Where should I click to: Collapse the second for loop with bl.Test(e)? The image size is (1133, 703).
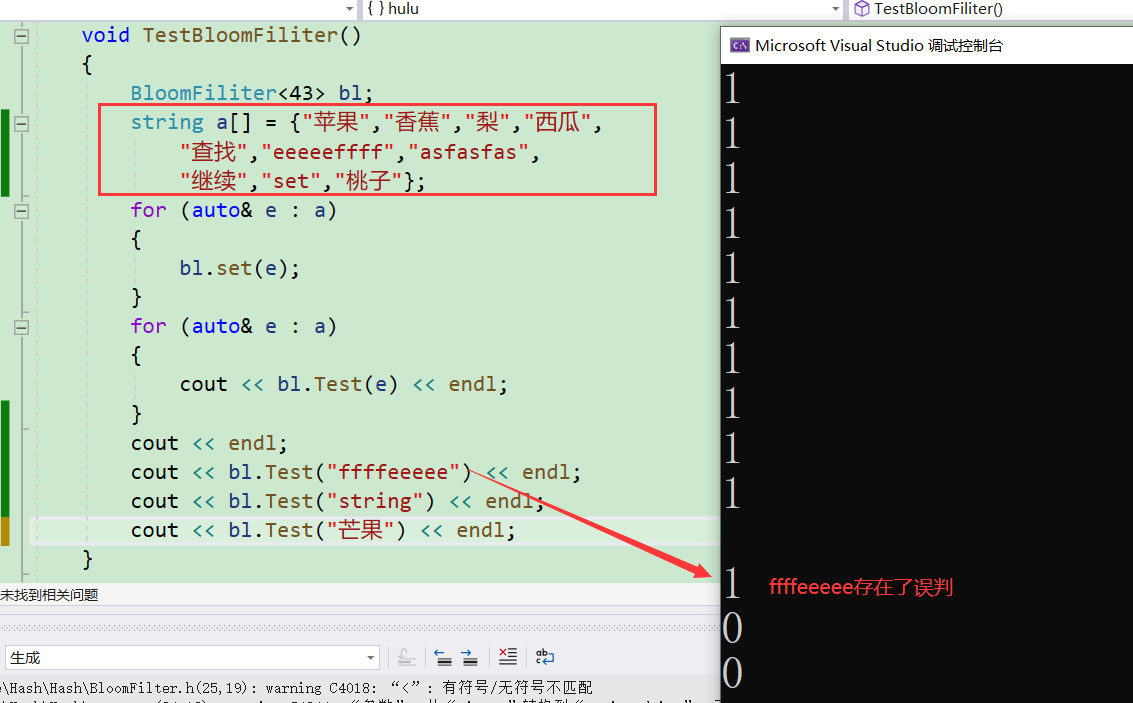22,327
